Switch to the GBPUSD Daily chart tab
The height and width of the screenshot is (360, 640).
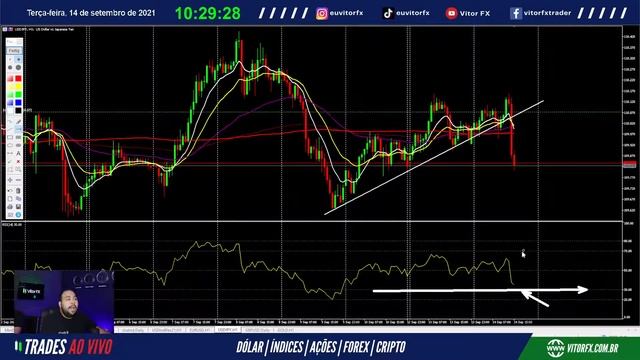pyautogui.click(x=258, y=329)
